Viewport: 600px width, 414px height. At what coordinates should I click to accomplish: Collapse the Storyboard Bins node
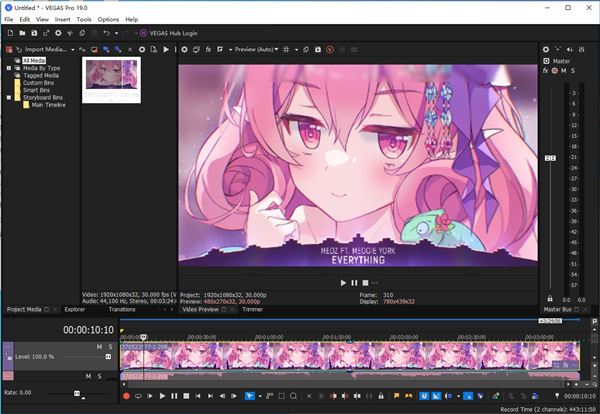pyautogui.click(x=9, y=98)
